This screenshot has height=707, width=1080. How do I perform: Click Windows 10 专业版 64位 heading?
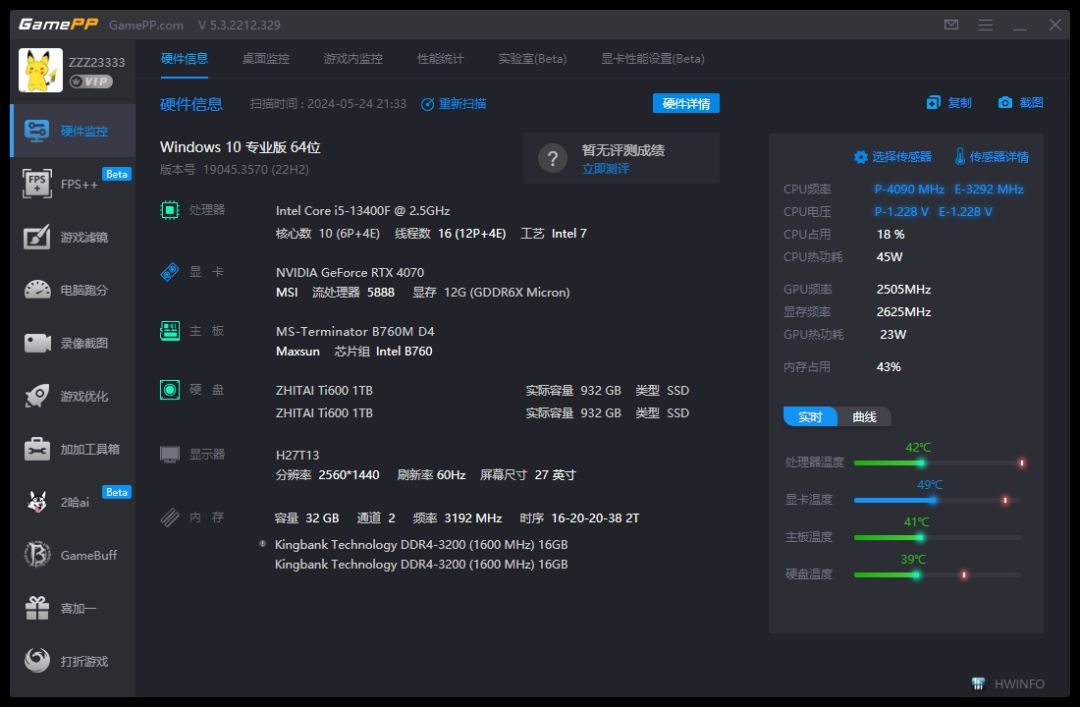(x=240, y=147)
